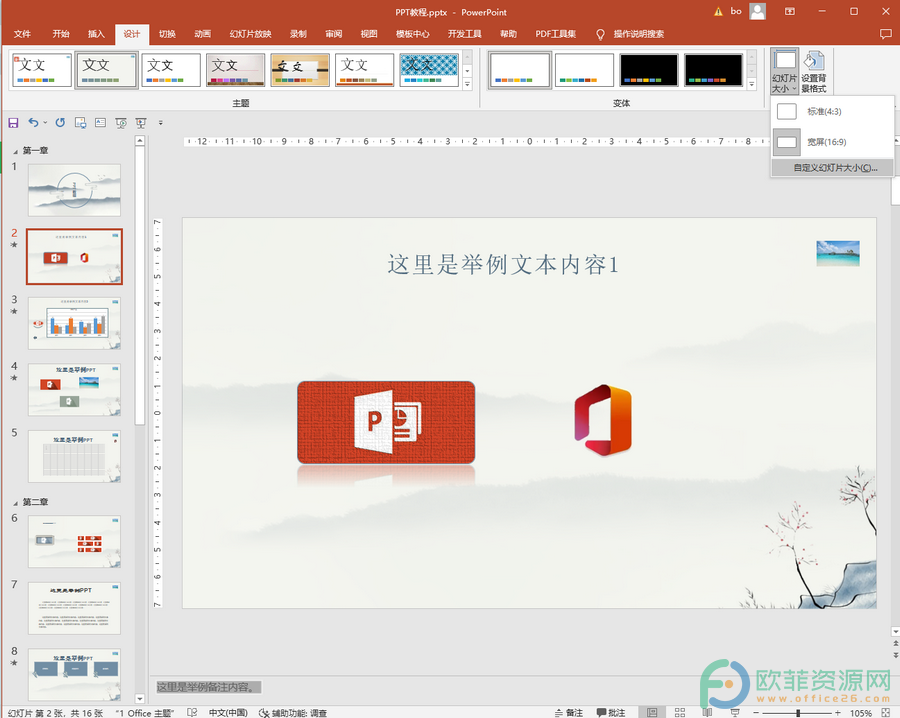Open the undo history dropdown arrow
This screenshot has height=718, width=900.
coord(45,122)
